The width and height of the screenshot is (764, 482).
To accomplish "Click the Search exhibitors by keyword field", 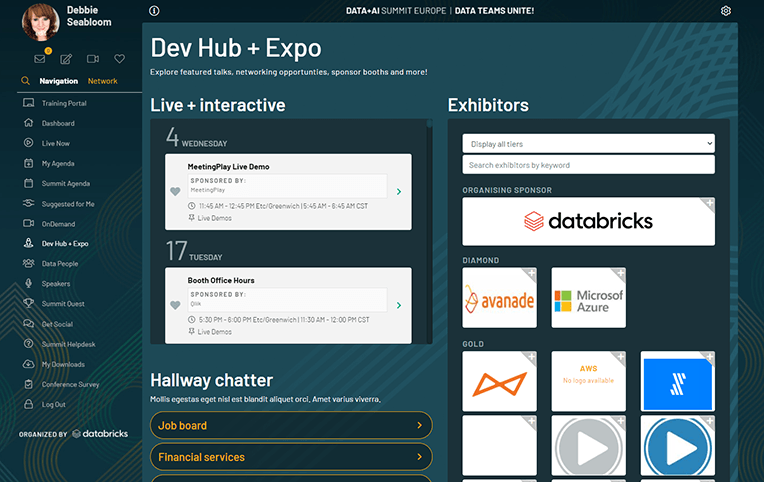I will point(588,165).
